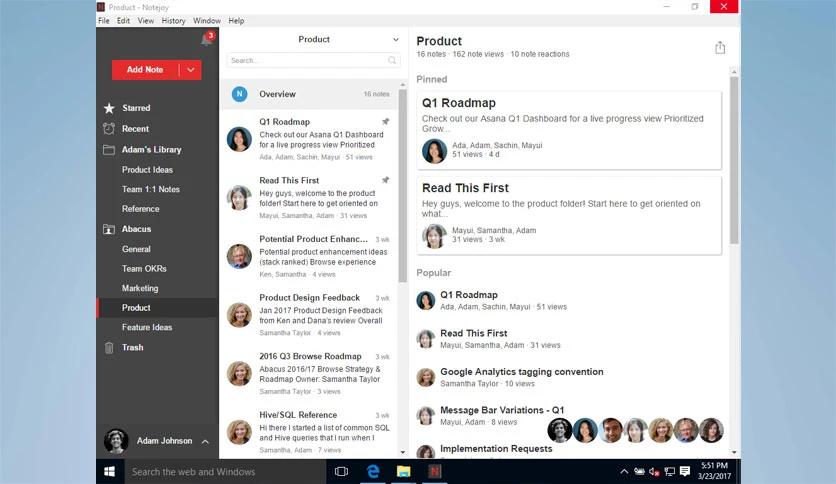Open Starred notes in sidebar
Screen dimensions: 836x484
(136, 108)
